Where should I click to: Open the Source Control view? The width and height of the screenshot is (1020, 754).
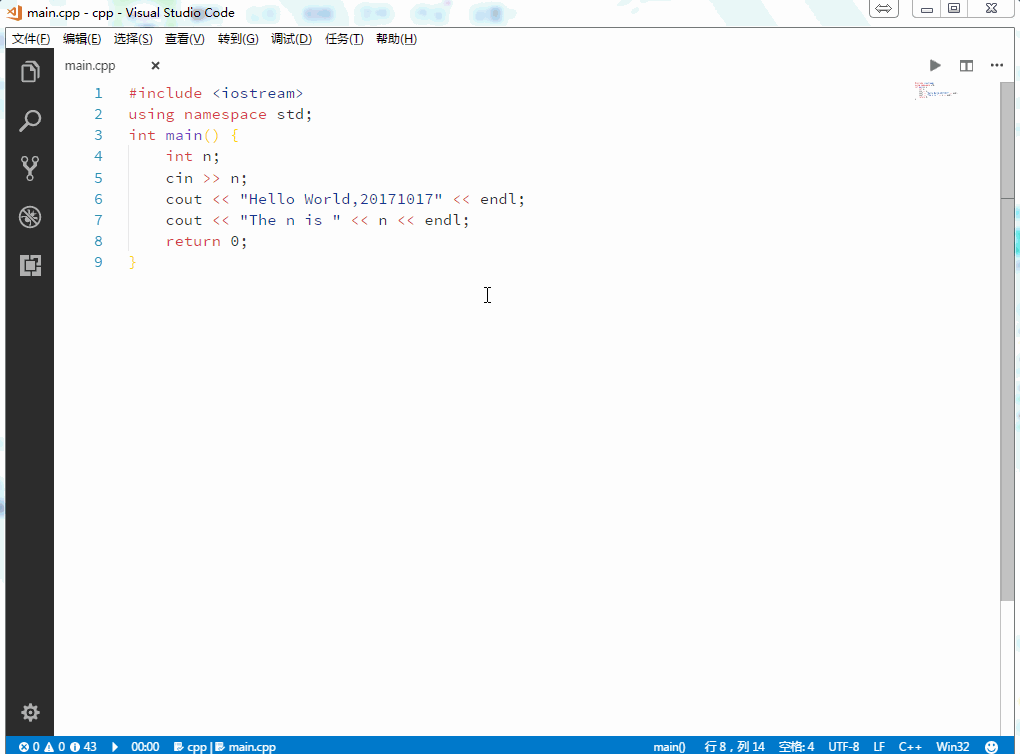pos(30,168)
